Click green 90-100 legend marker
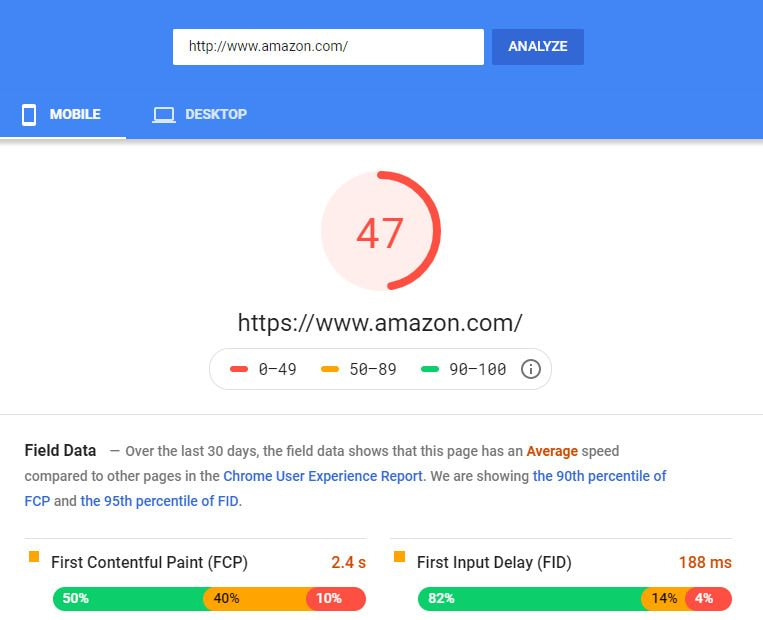Screen dimensions: 763x620 (x=430, y=369)
